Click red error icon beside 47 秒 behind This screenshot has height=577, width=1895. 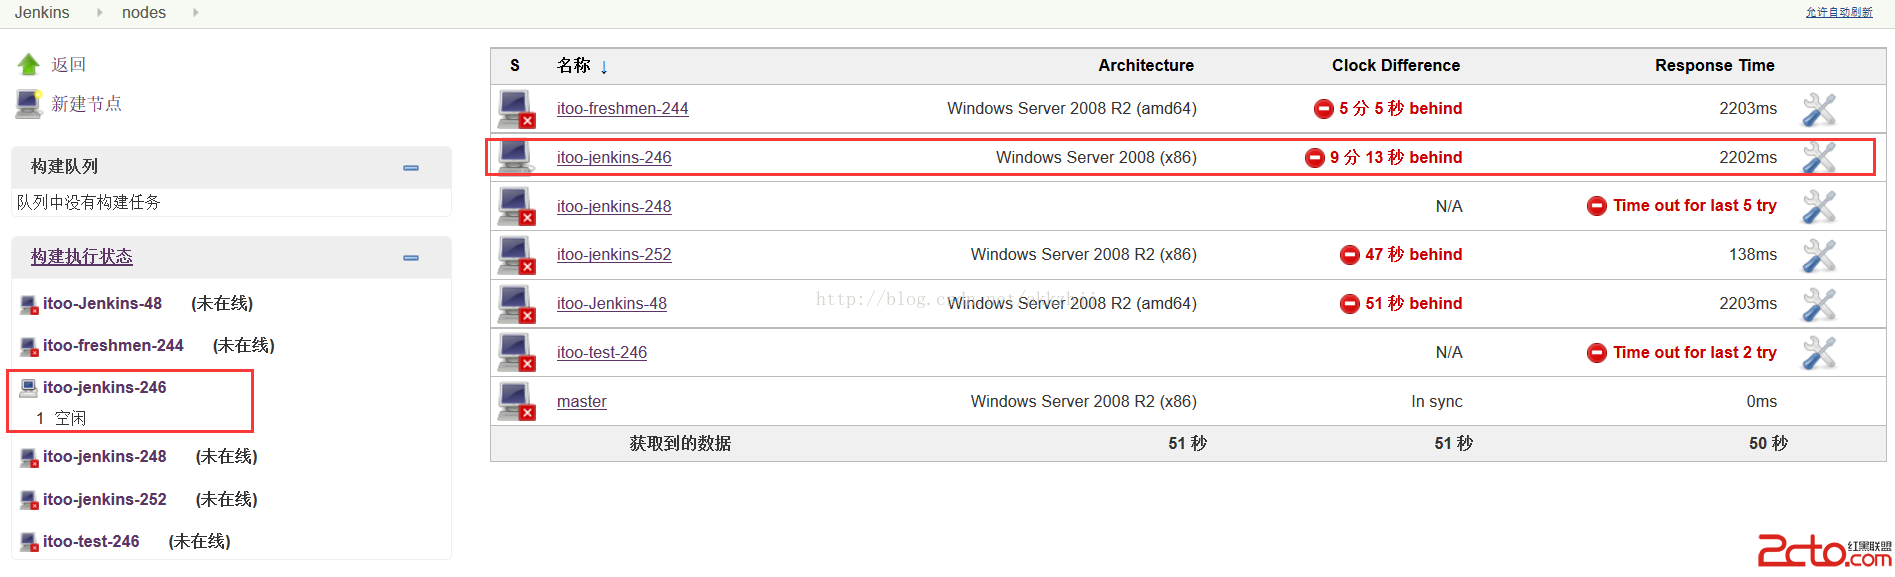point(1349,254)
